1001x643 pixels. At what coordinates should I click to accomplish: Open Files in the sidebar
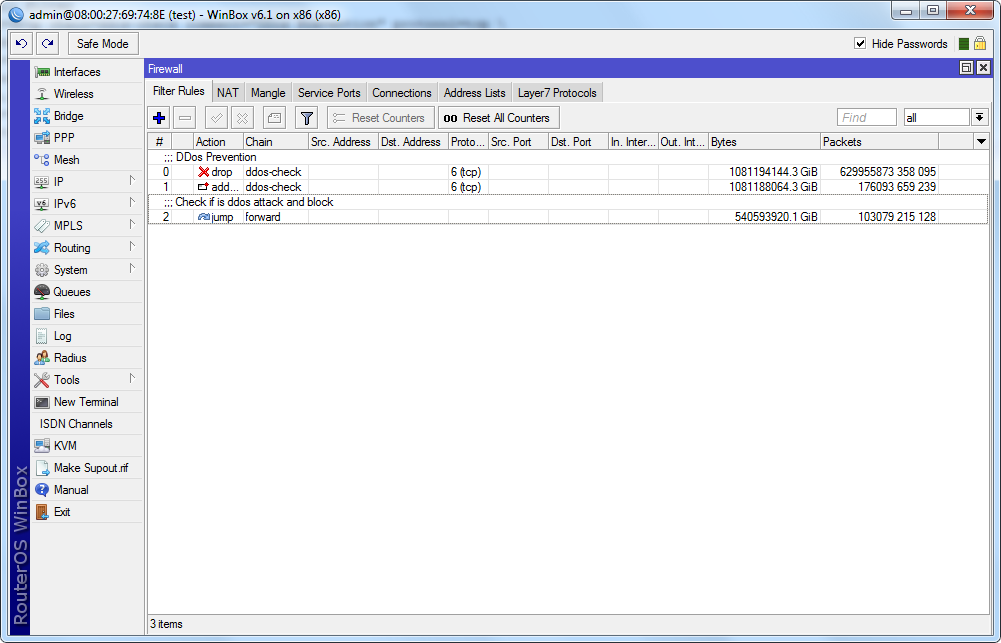(x=87, y=314)
